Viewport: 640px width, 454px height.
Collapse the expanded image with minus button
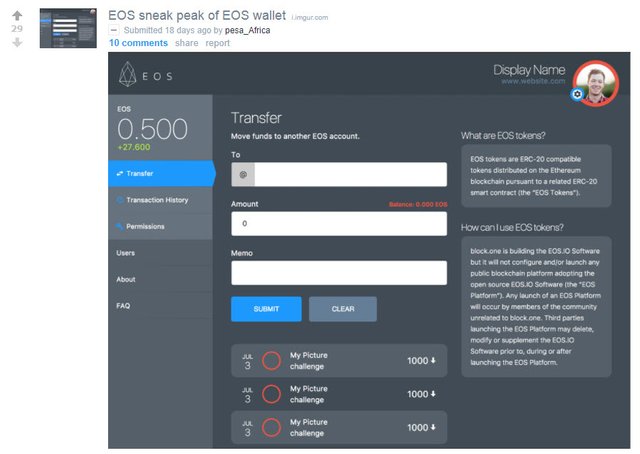click(114, 30)
